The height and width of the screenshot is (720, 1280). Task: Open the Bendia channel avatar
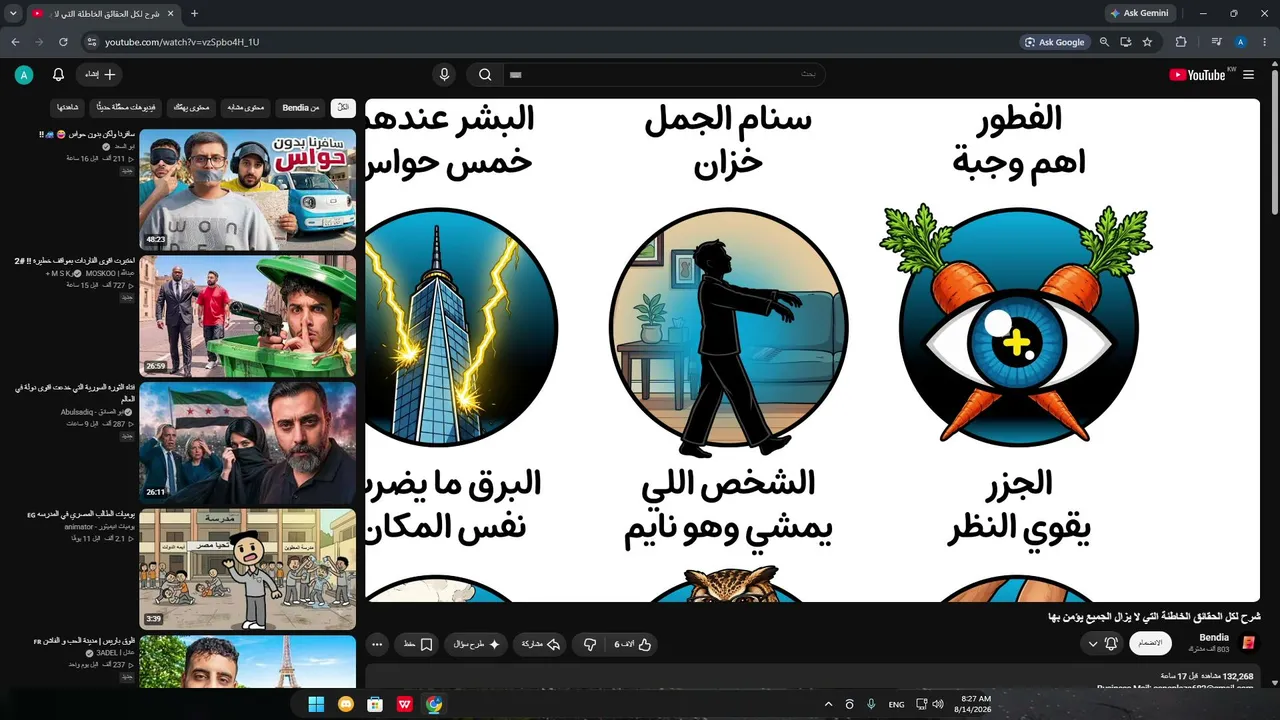click(x=1248, y=643)
